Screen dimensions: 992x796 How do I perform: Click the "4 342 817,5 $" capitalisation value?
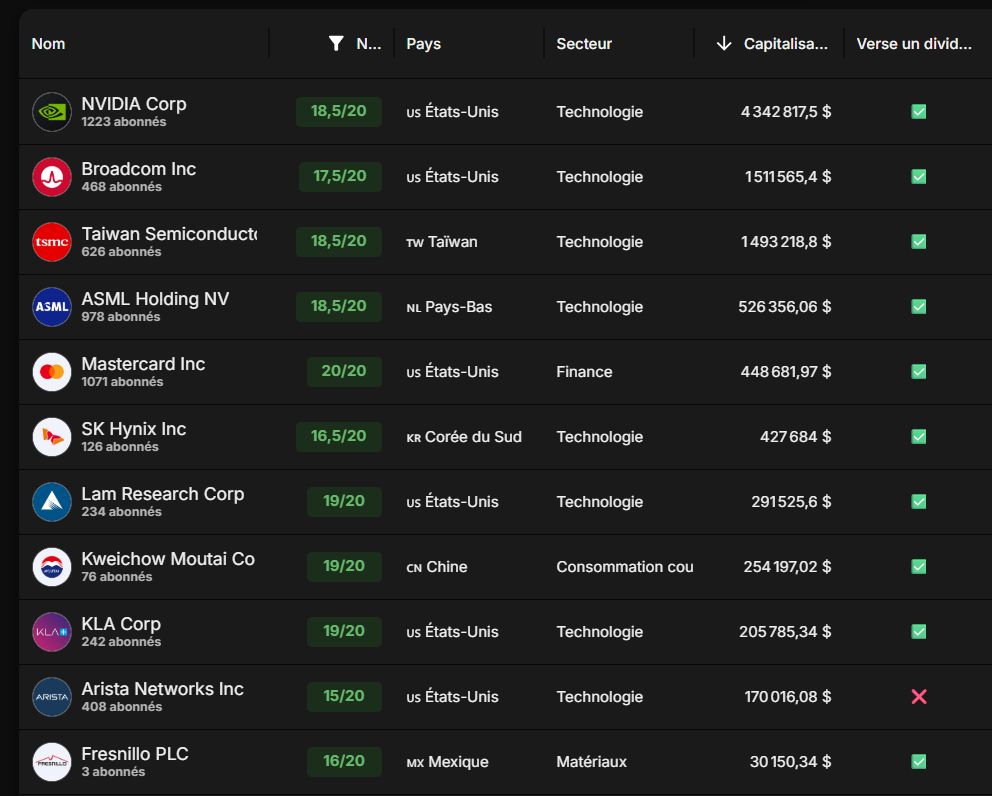click(x=786, y=112)
